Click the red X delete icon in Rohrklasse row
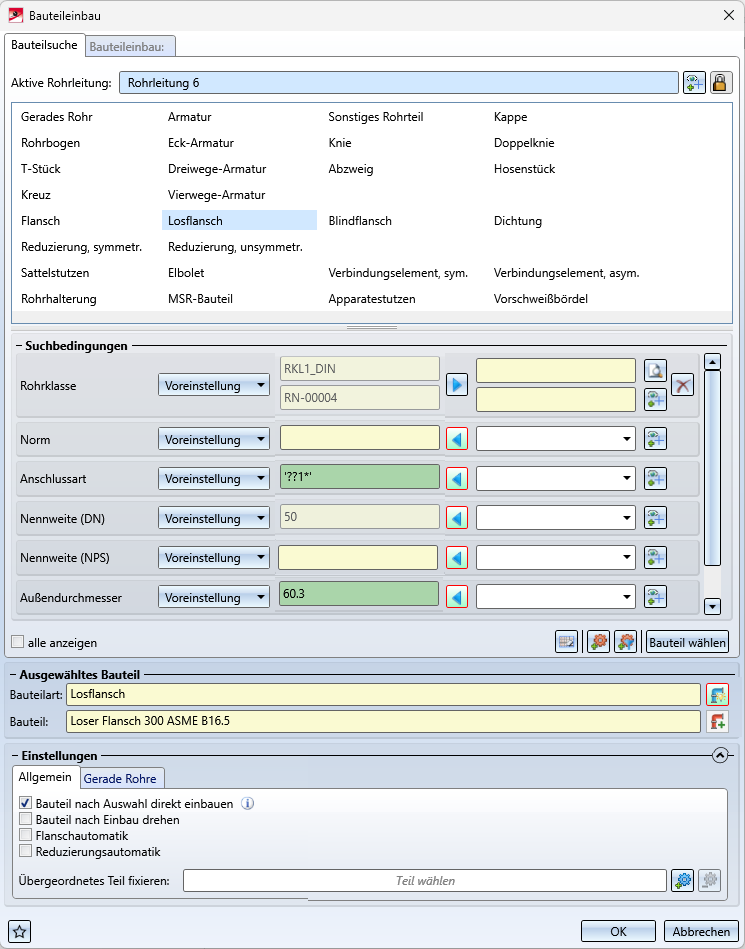This screenshot has width=745, height=949. tap(683, 385)
